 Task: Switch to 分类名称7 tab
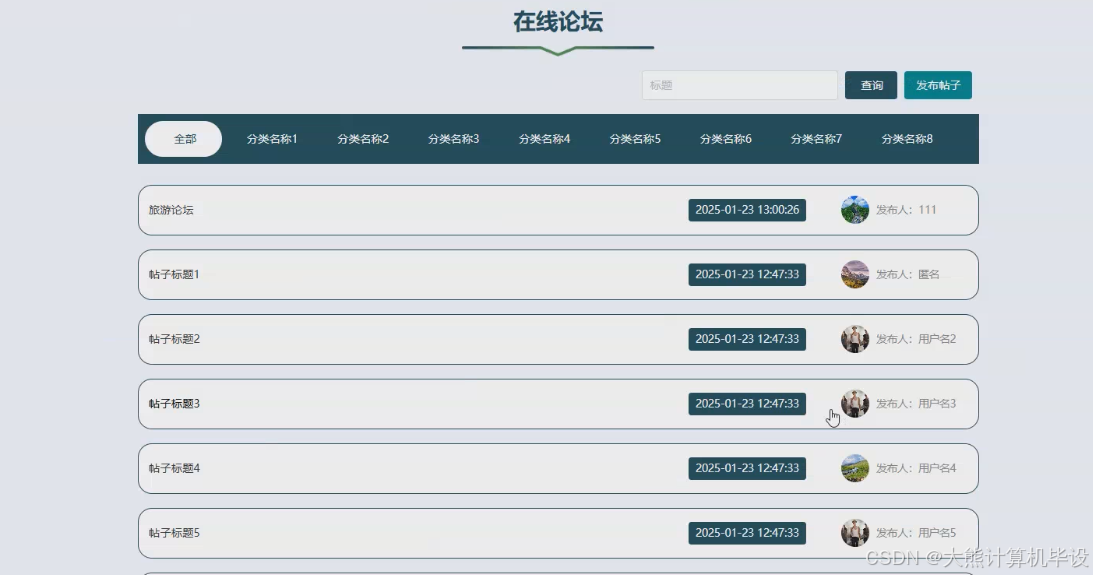click(x=816, y=139)
